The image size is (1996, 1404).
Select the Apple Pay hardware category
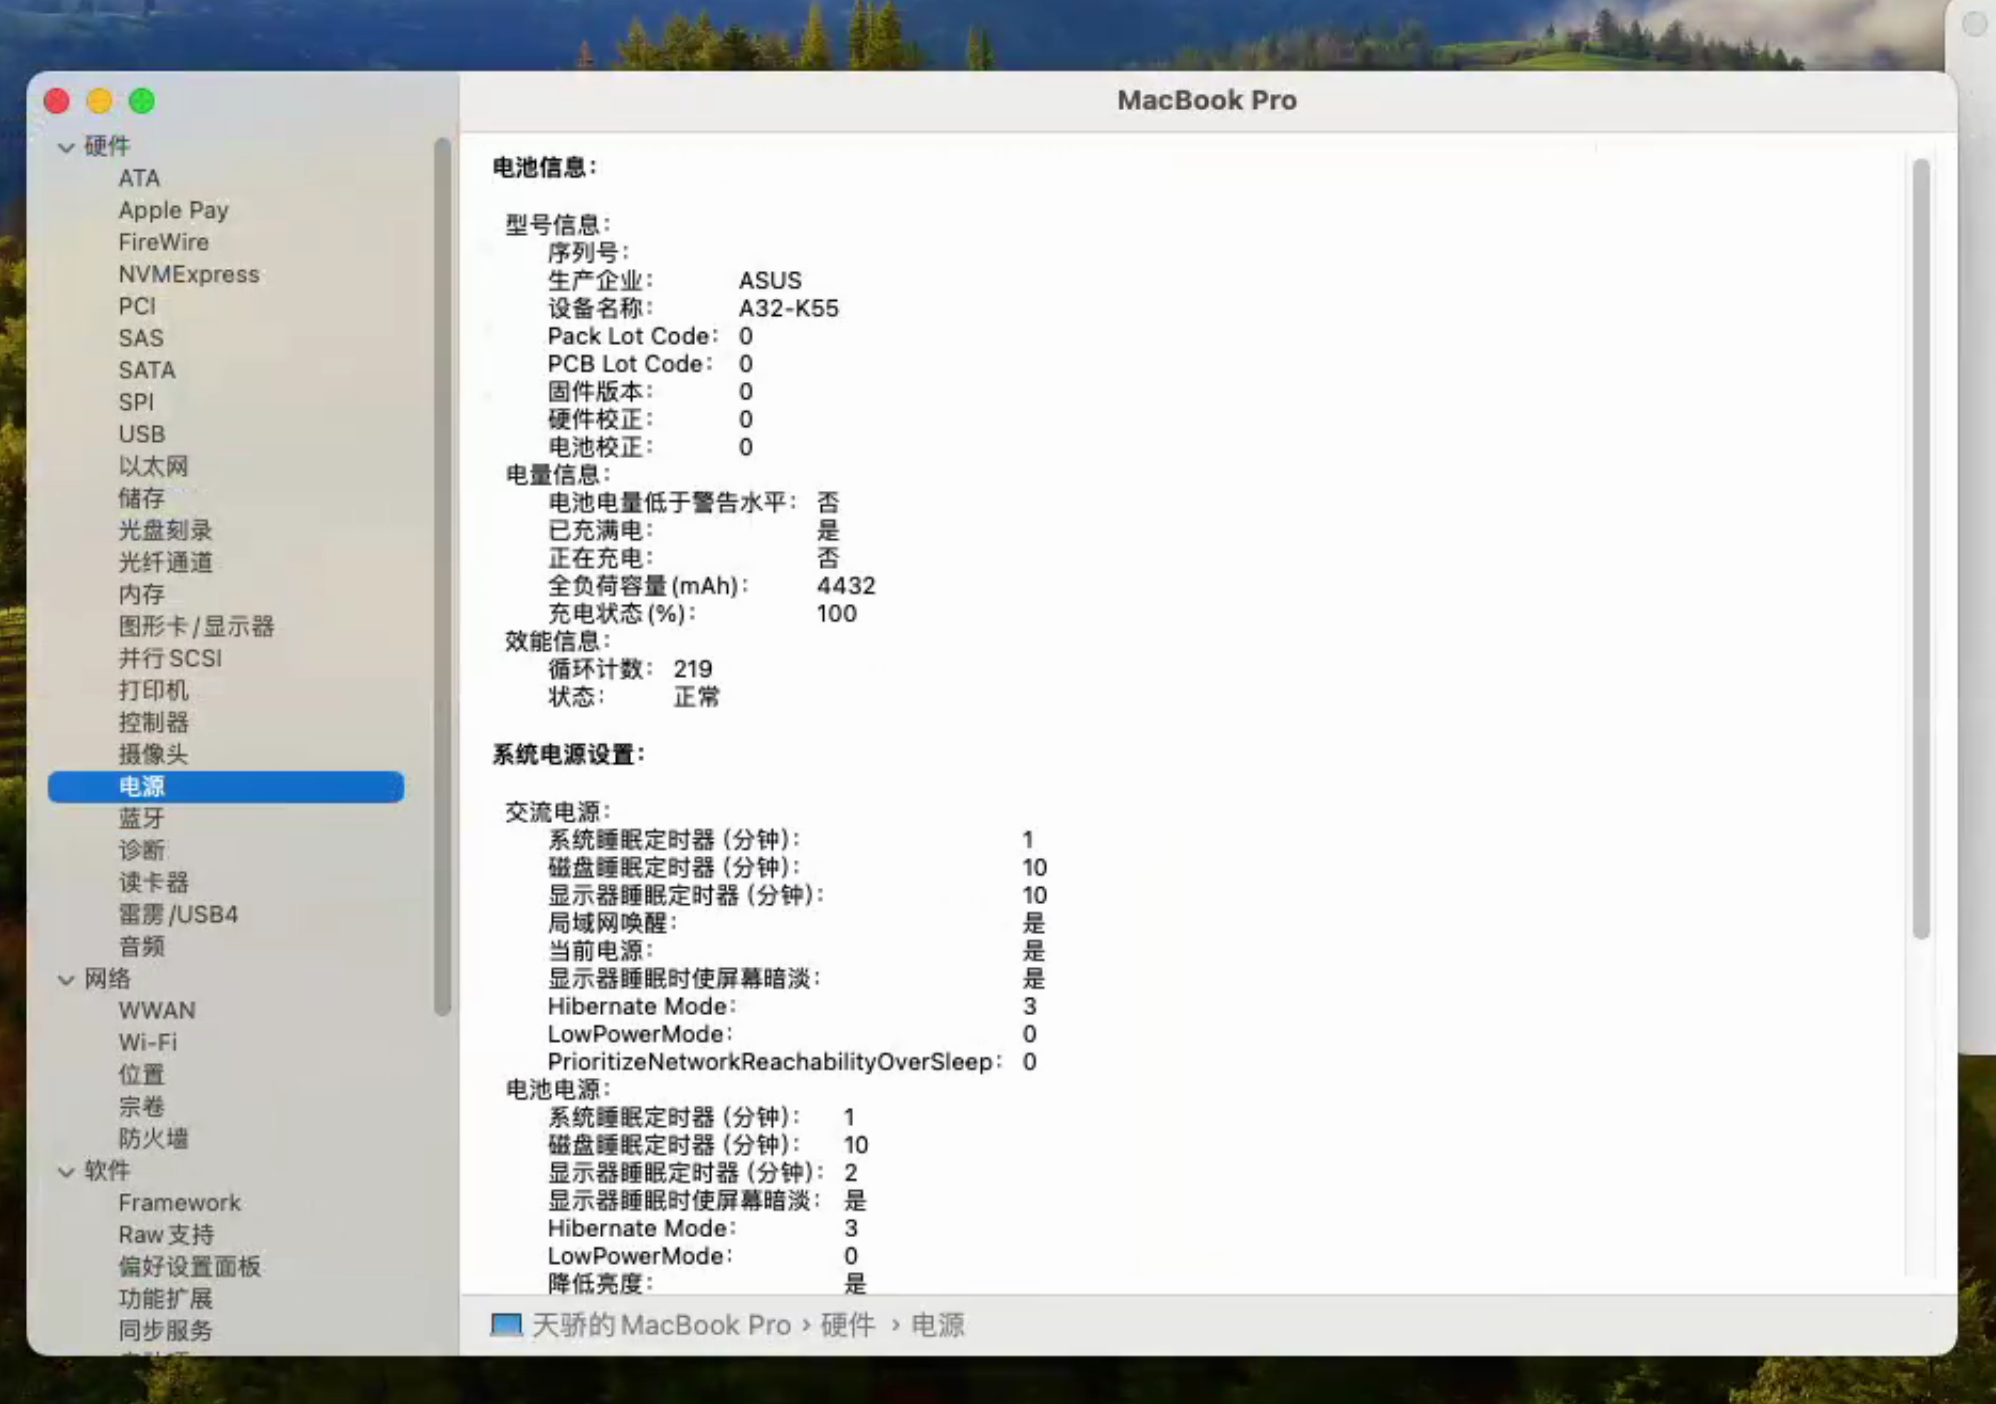point(173,209)
